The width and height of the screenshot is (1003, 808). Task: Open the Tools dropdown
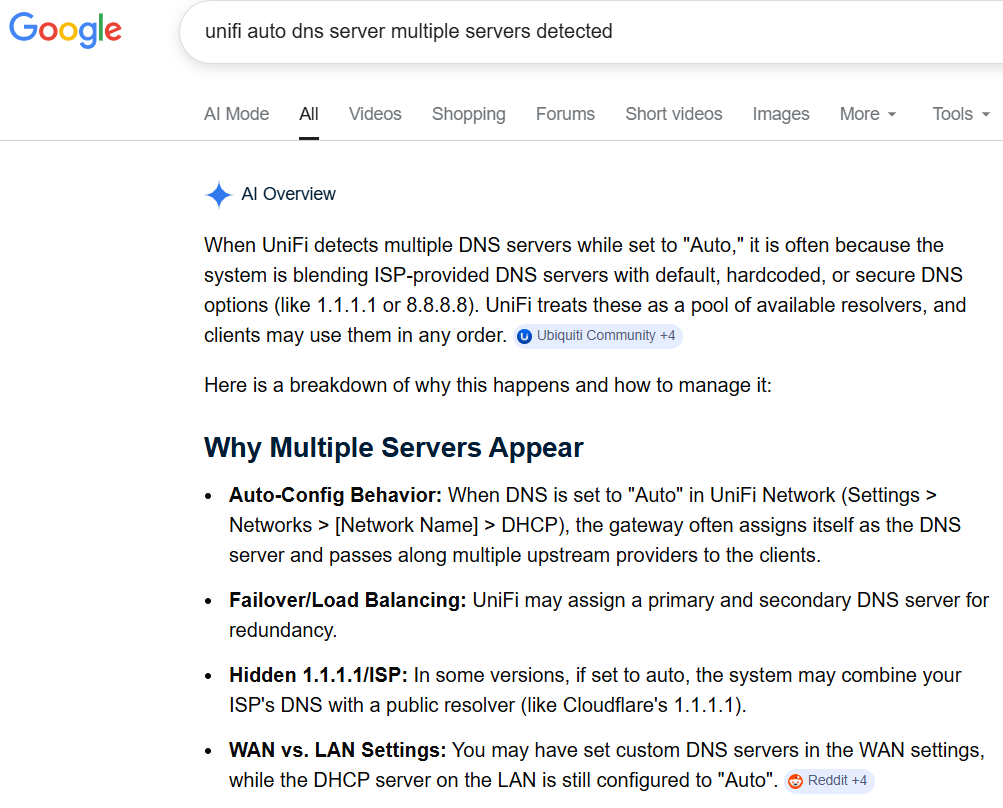coord(960,114)
